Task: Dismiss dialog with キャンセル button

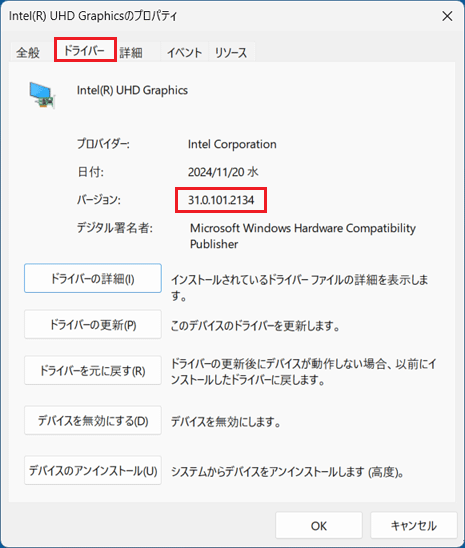Action: pyautogui.click(x=414, y=526)
